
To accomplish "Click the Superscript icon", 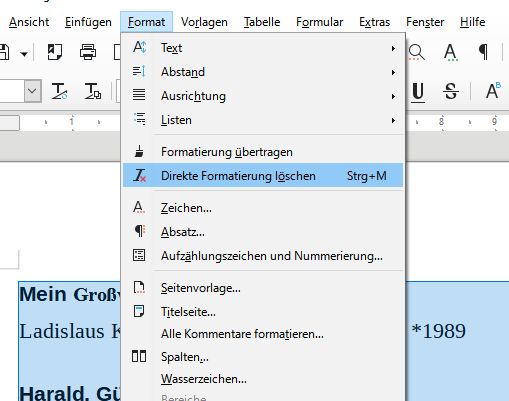I will tap(493, 91).
